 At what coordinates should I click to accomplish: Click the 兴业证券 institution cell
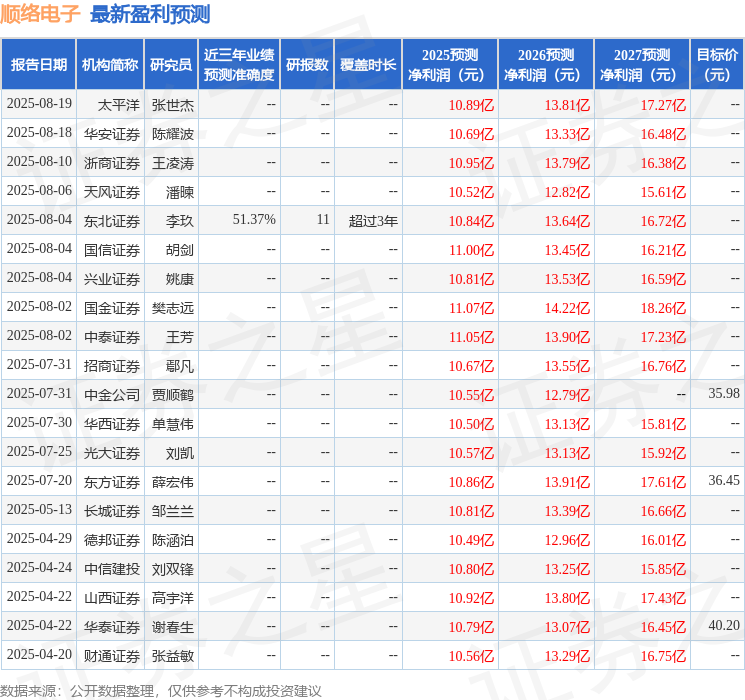[x=112, y=279]
